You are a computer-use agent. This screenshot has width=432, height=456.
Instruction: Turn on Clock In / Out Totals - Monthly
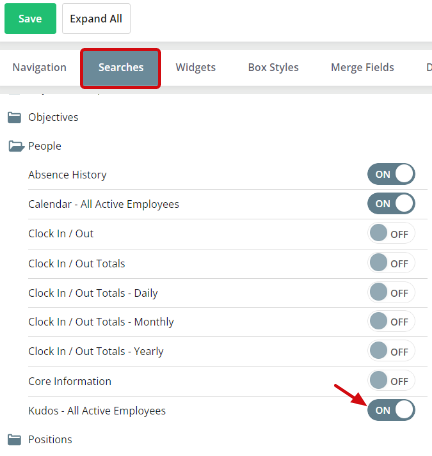point(391,321)
